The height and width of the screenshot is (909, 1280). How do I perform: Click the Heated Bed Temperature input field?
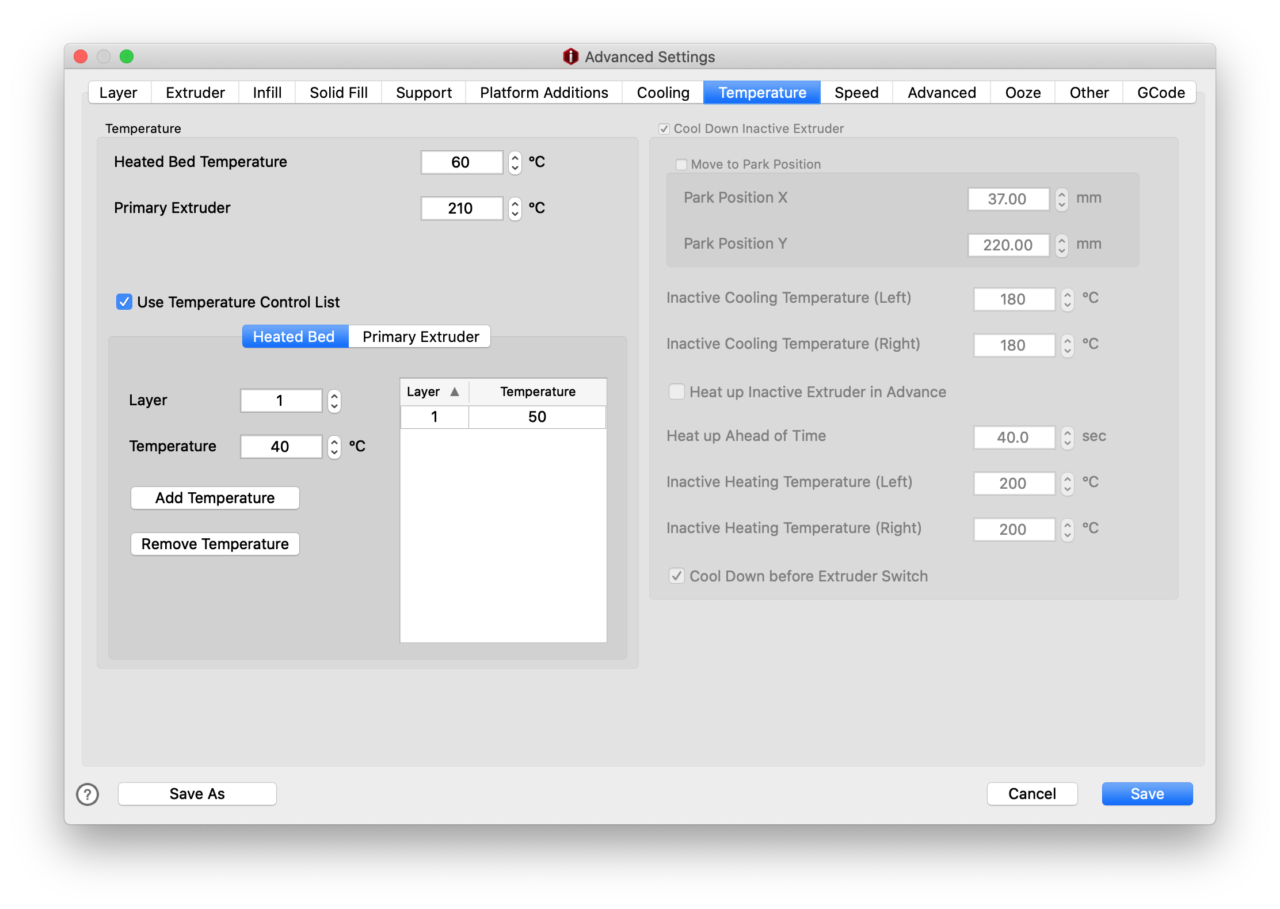[x=461, y=162]
